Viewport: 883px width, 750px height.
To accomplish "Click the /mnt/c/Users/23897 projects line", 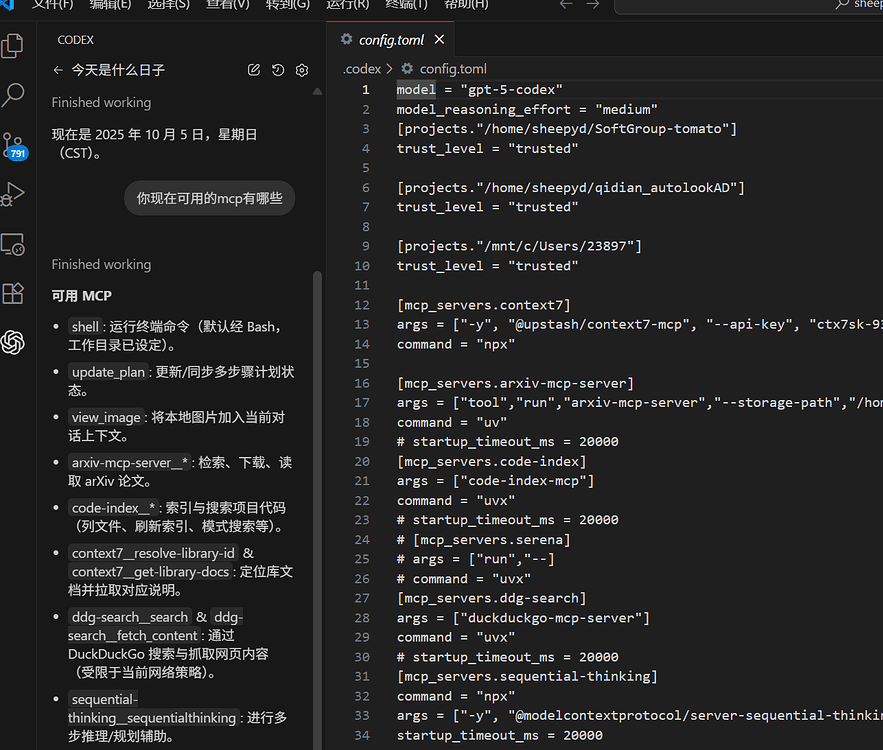I will (519, 246).
